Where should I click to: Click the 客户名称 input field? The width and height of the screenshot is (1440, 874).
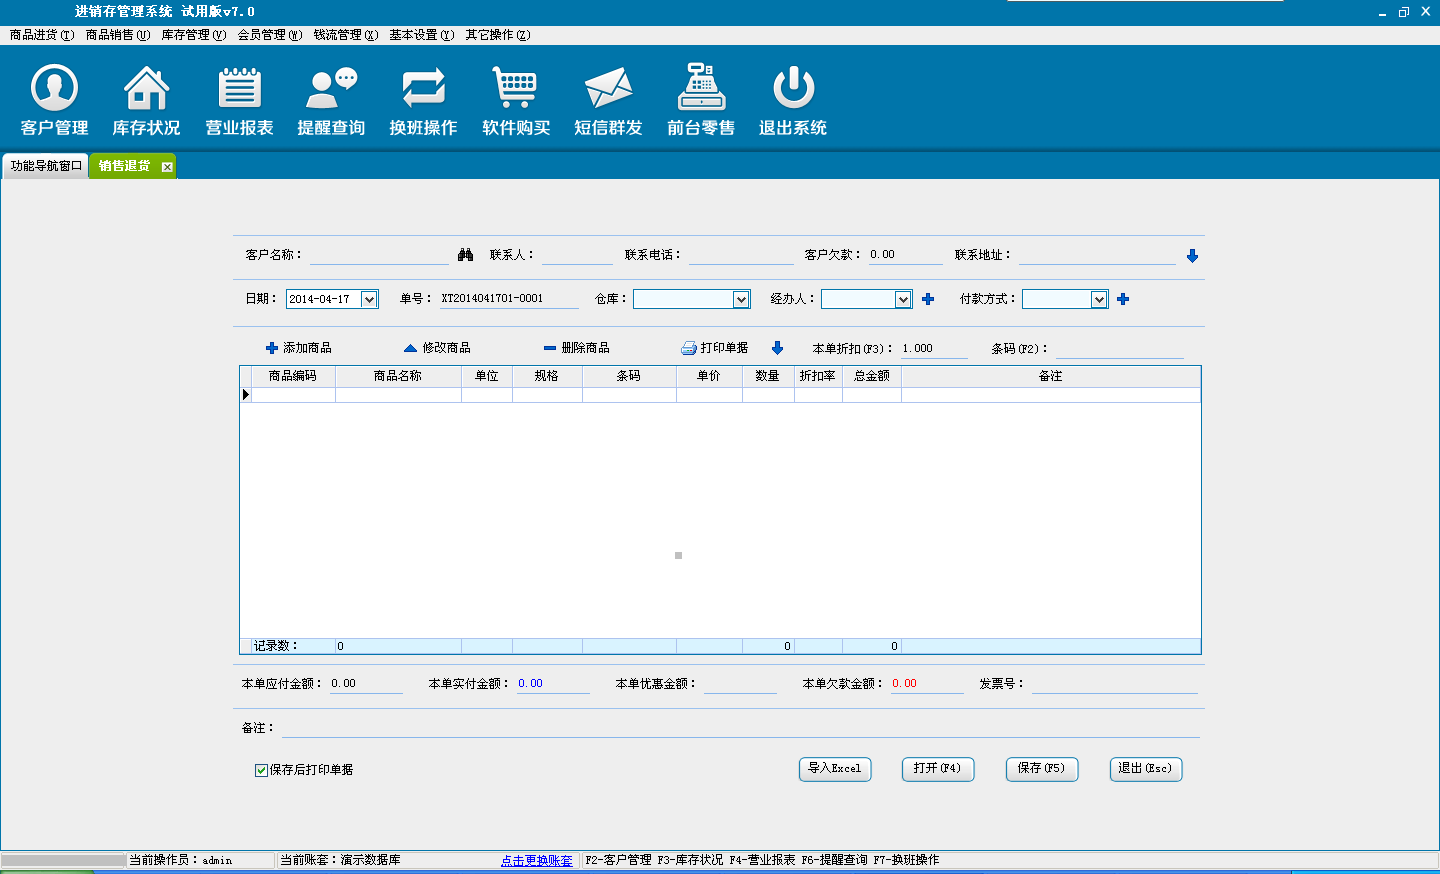379,255
